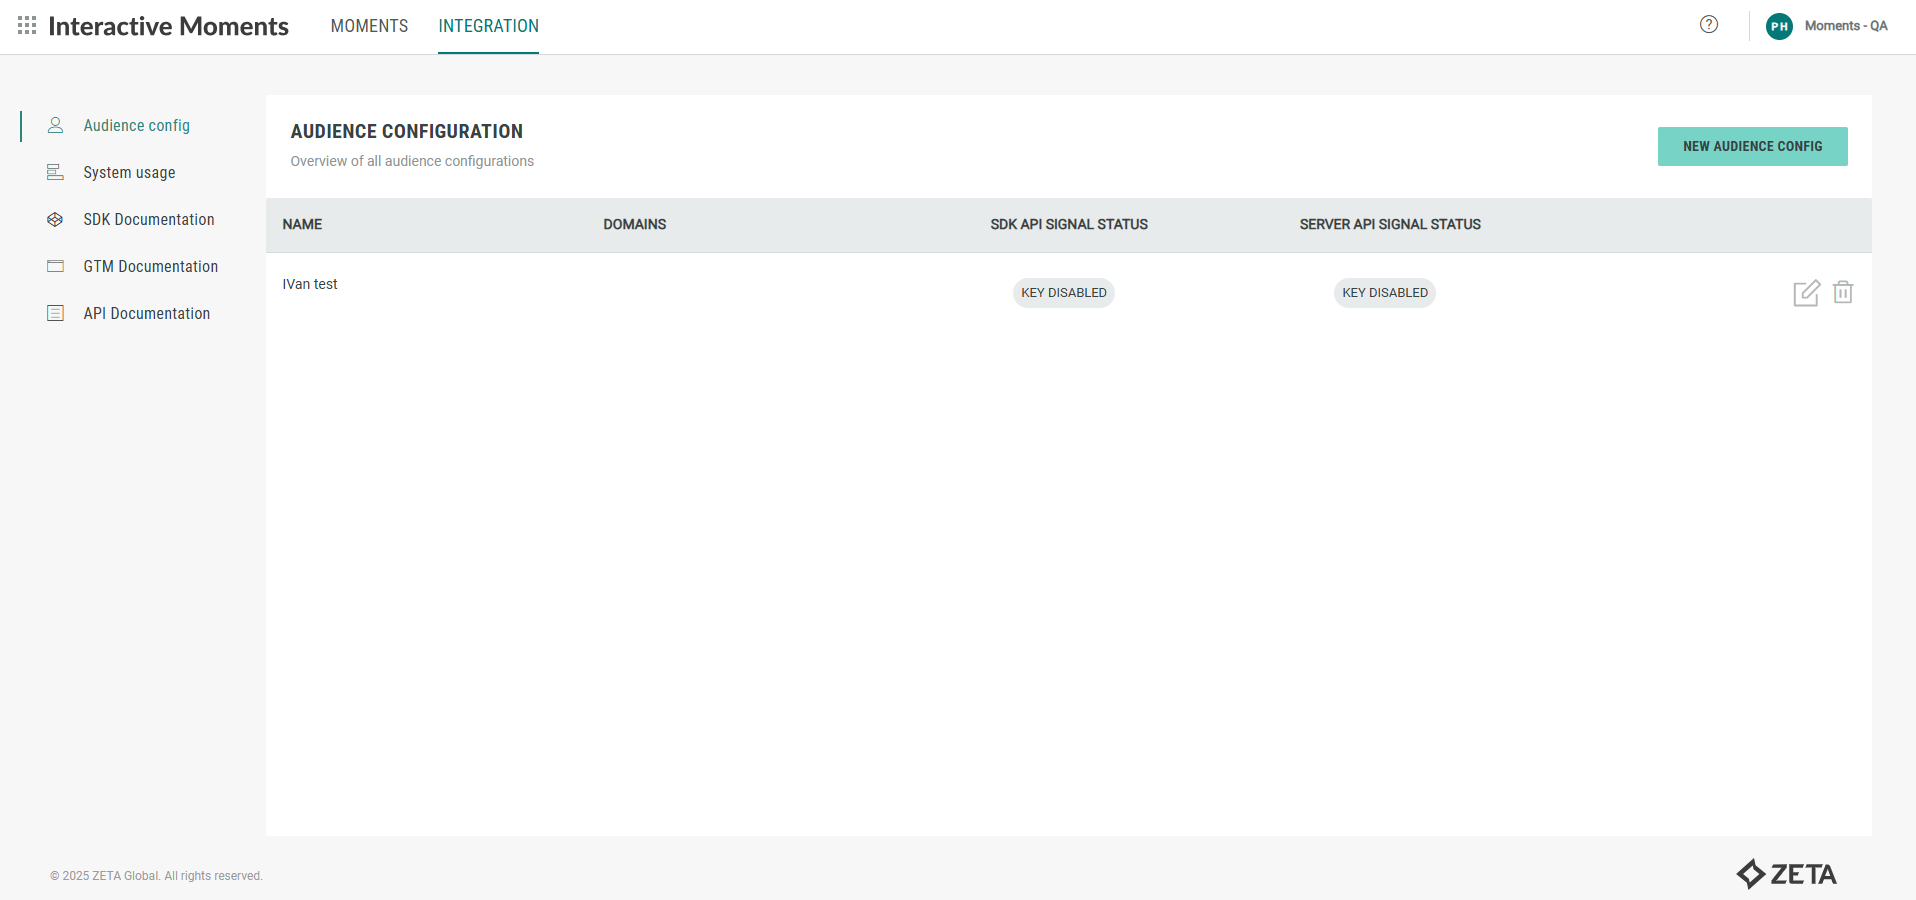Click the SDK Documentation sidebar icon
Image resolution: width=1916 pixels, height=900 pixels.
pos(56,219)
